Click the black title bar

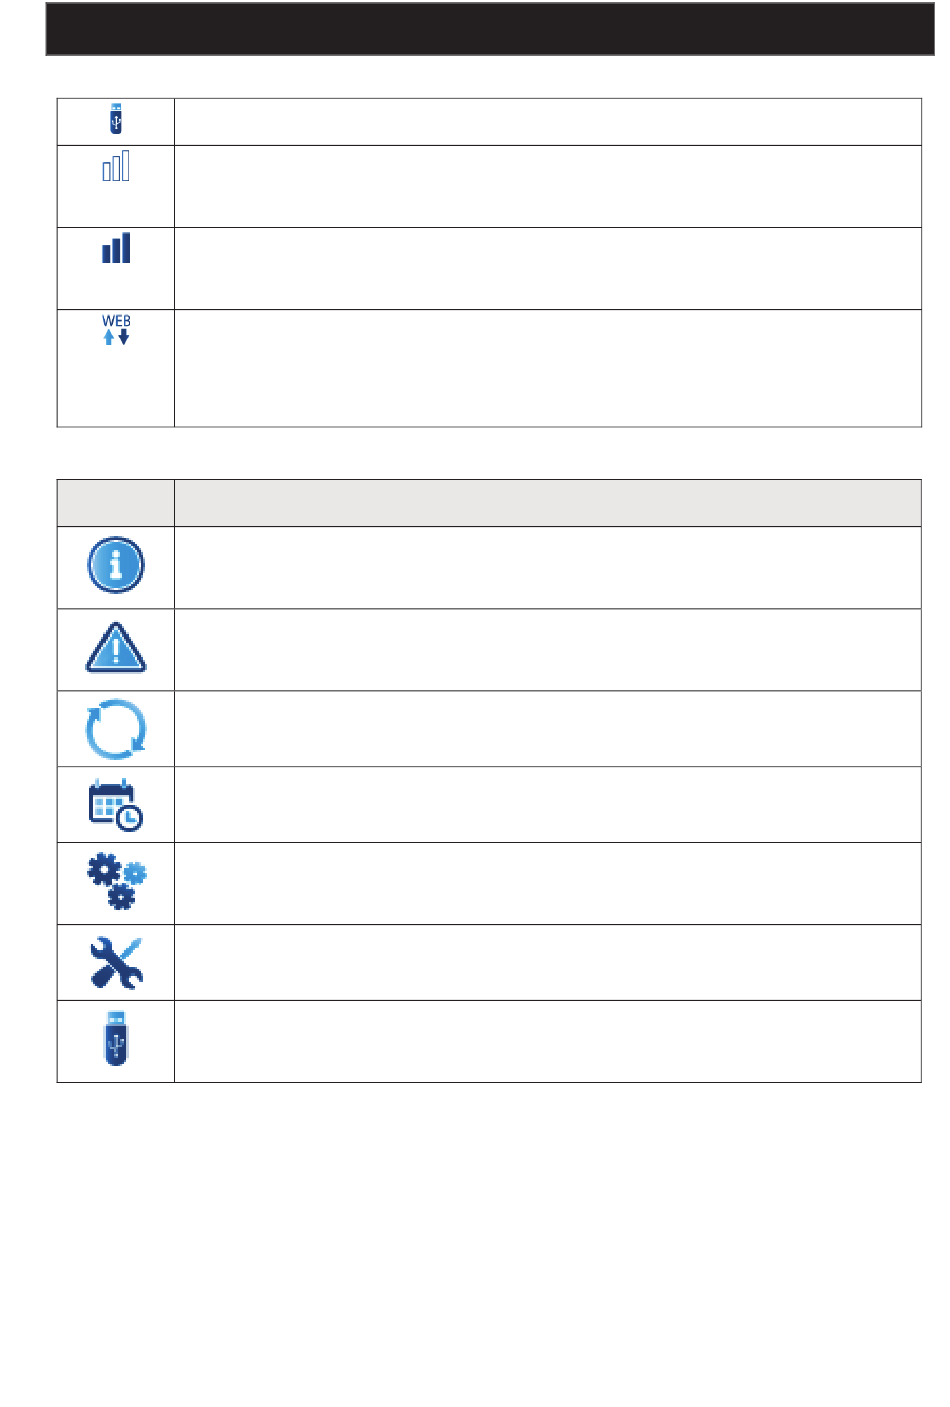[490, 28]
